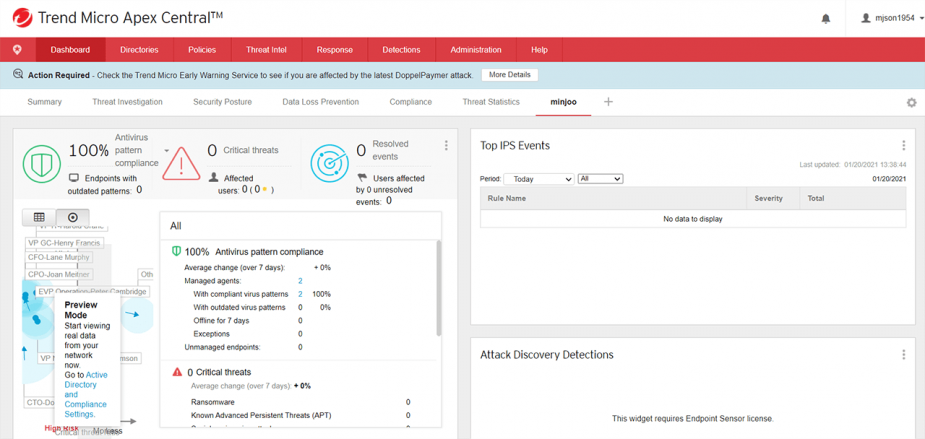The width and height of the screenshot is (925, 439).
Task: Sort by Total column header
Action: click(x=852, y=198)
